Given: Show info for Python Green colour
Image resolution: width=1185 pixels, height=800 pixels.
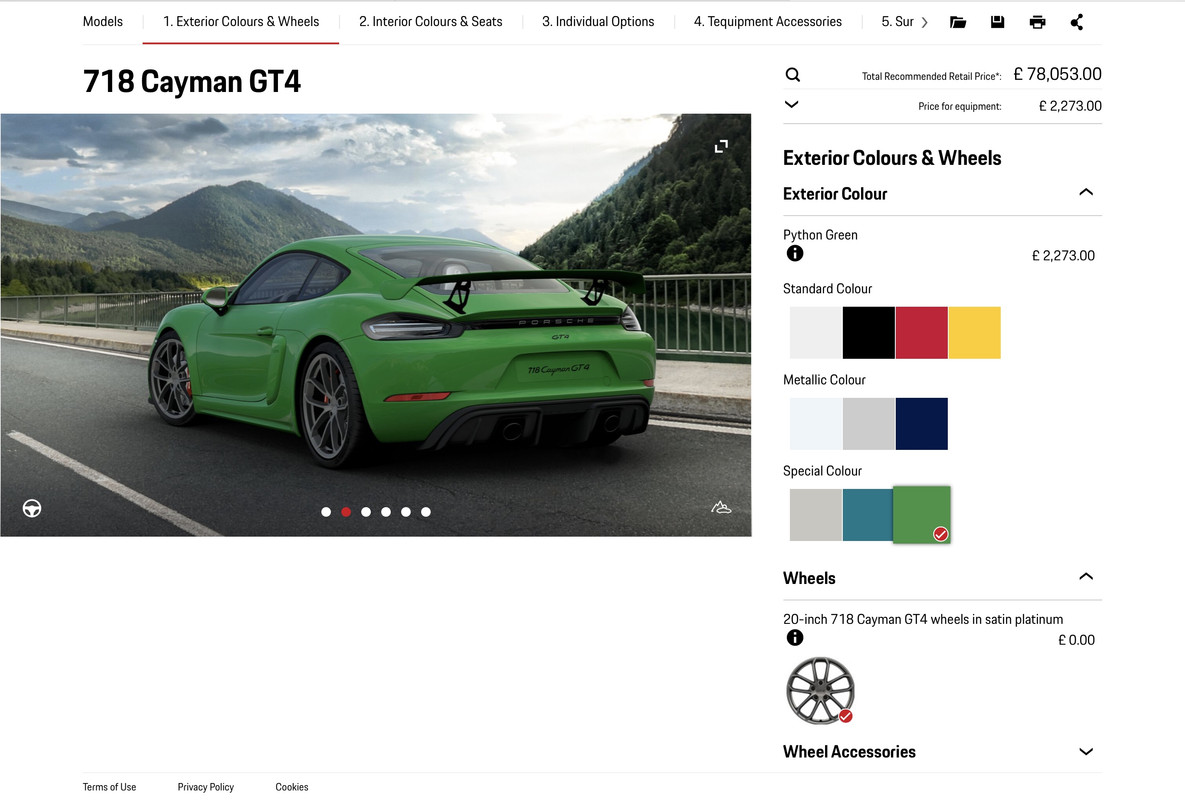Looking at the screenshot, I should click(x=795, y=254).
